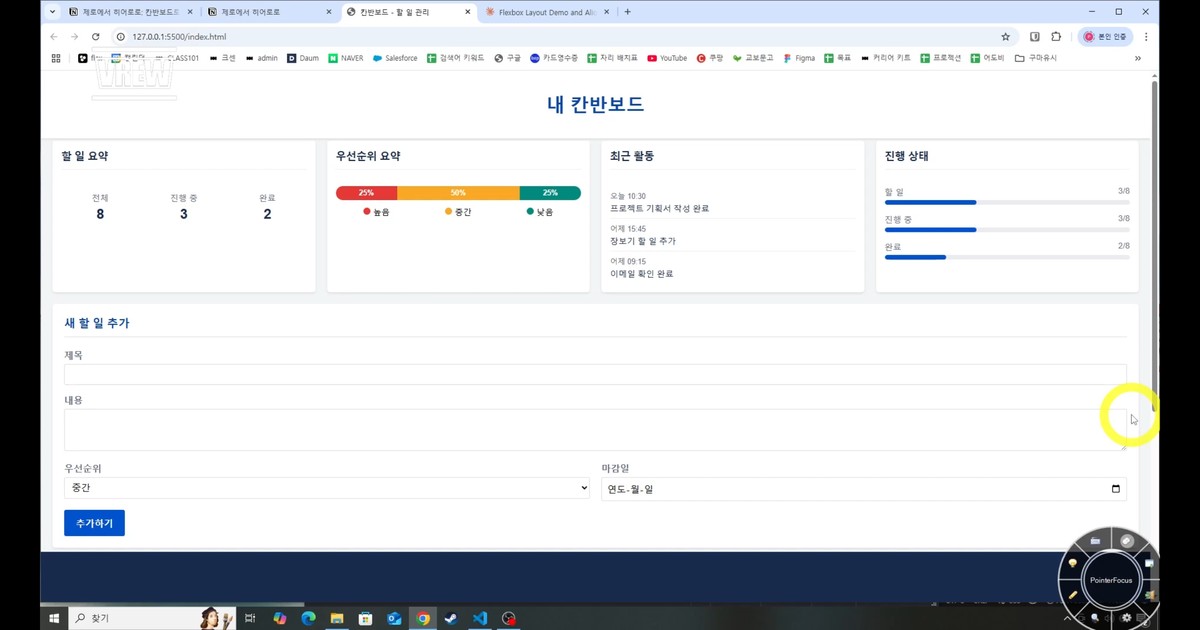The width and height of the screenshot is (1200, 630).
Task: Select the keyboard display tool in PointerFocus
Action: pyautogui.click(x=1095, y=540)
